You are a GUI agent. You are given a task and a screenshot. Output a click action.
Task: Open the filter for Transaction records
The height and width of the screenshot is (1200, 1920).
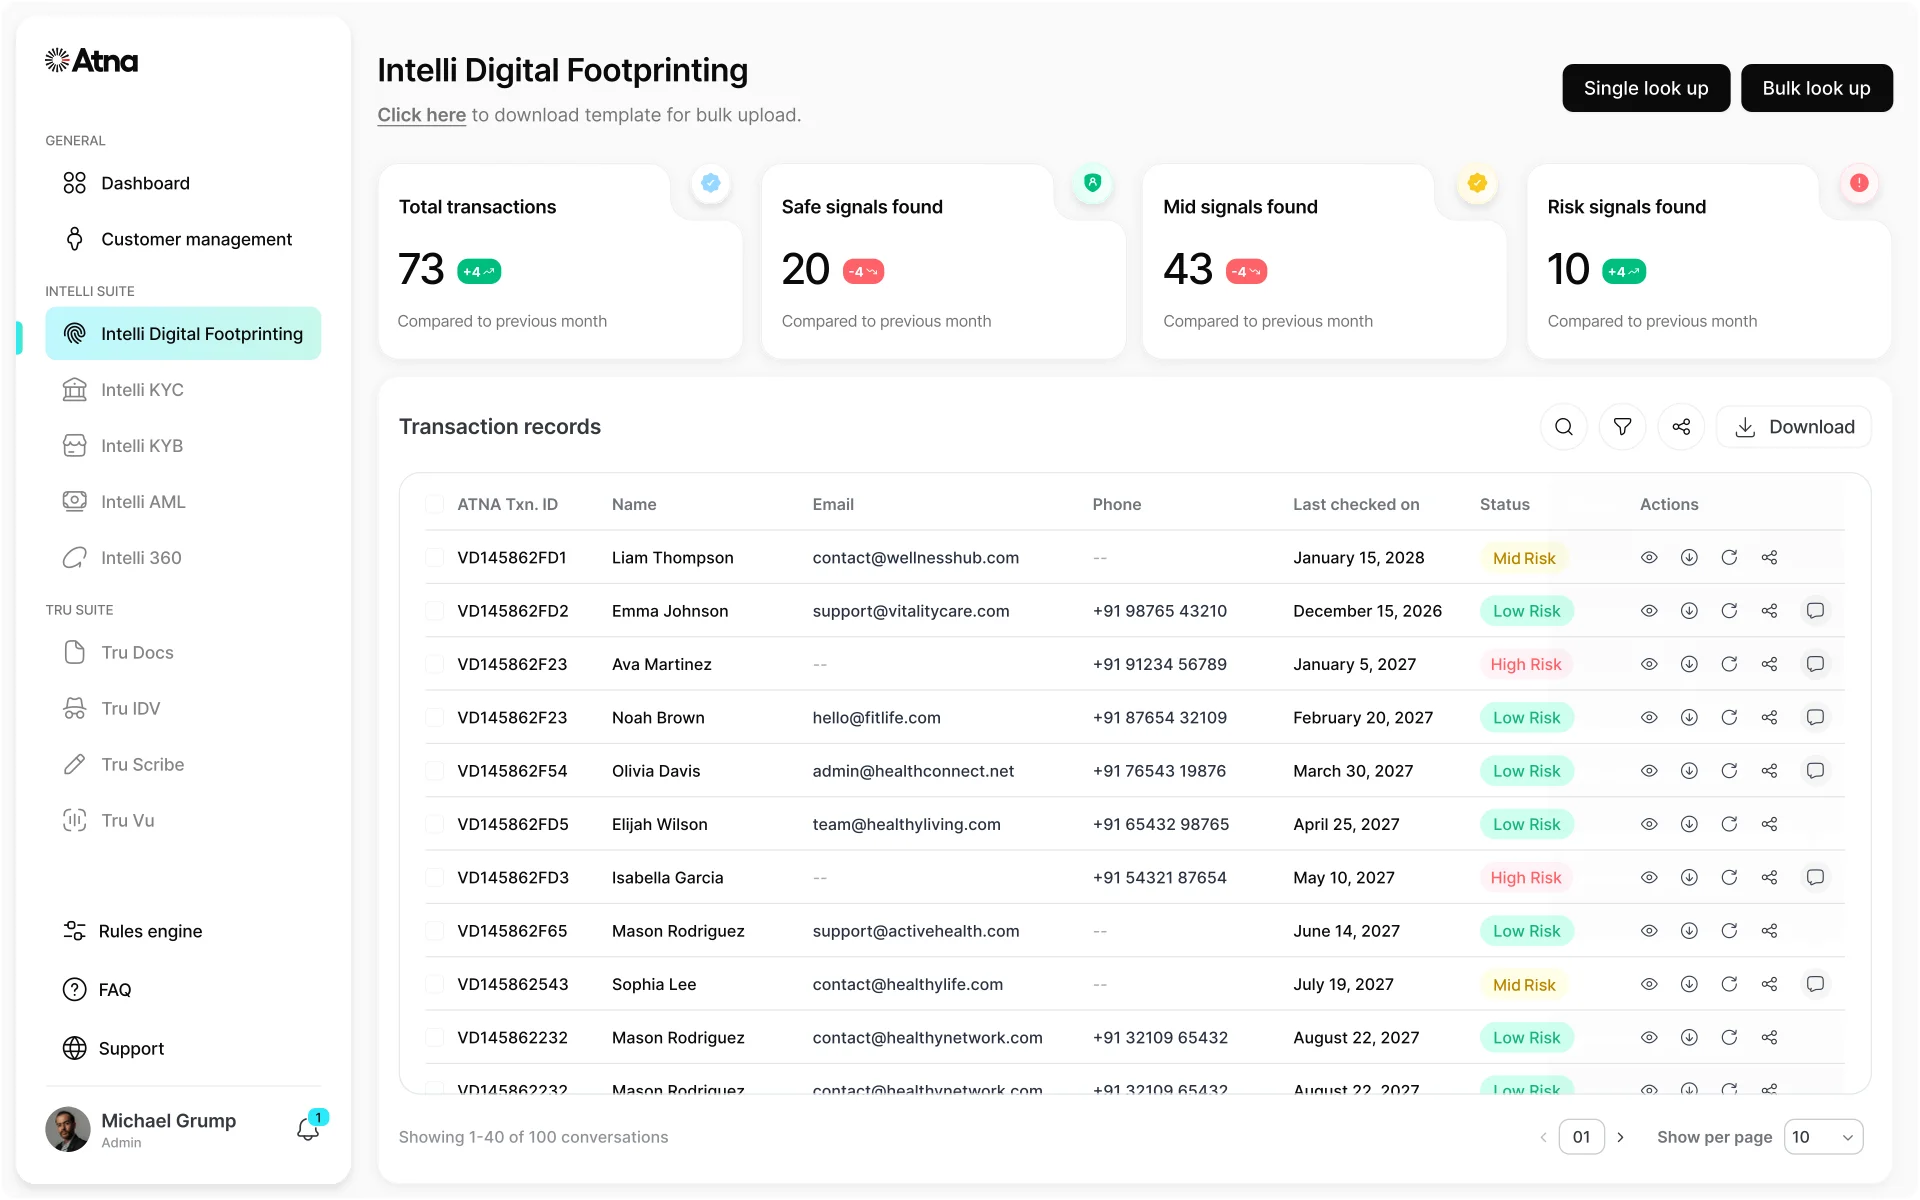coord(1623,427)
